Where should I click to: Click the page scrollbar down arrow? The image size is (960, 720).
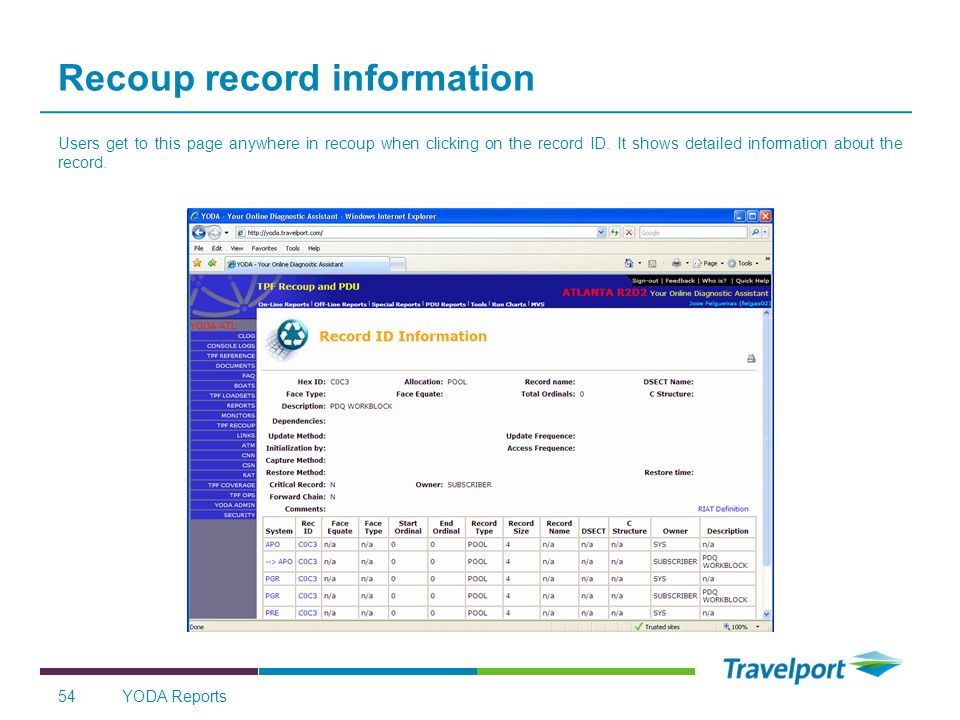click(x=767, y=614)
